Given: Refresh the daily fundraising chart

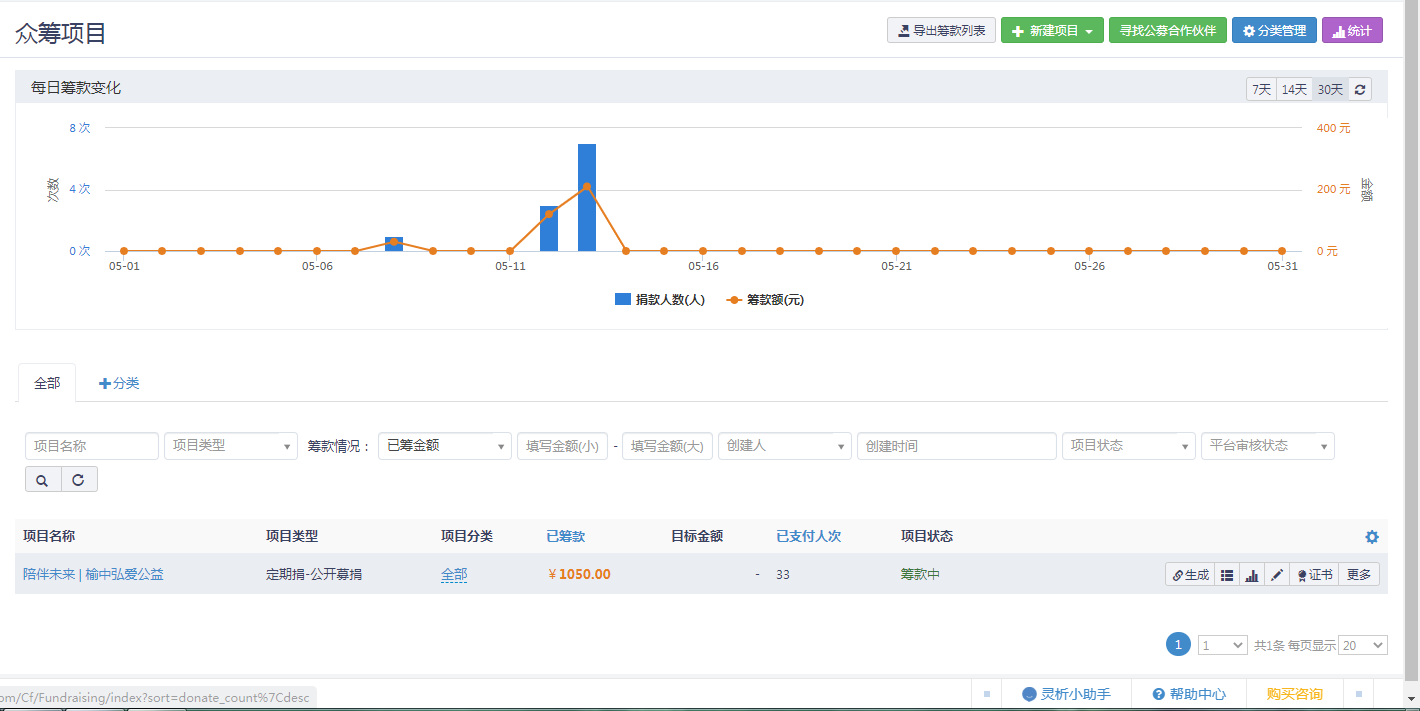Looking at the screenshot, I should 1359,90.
